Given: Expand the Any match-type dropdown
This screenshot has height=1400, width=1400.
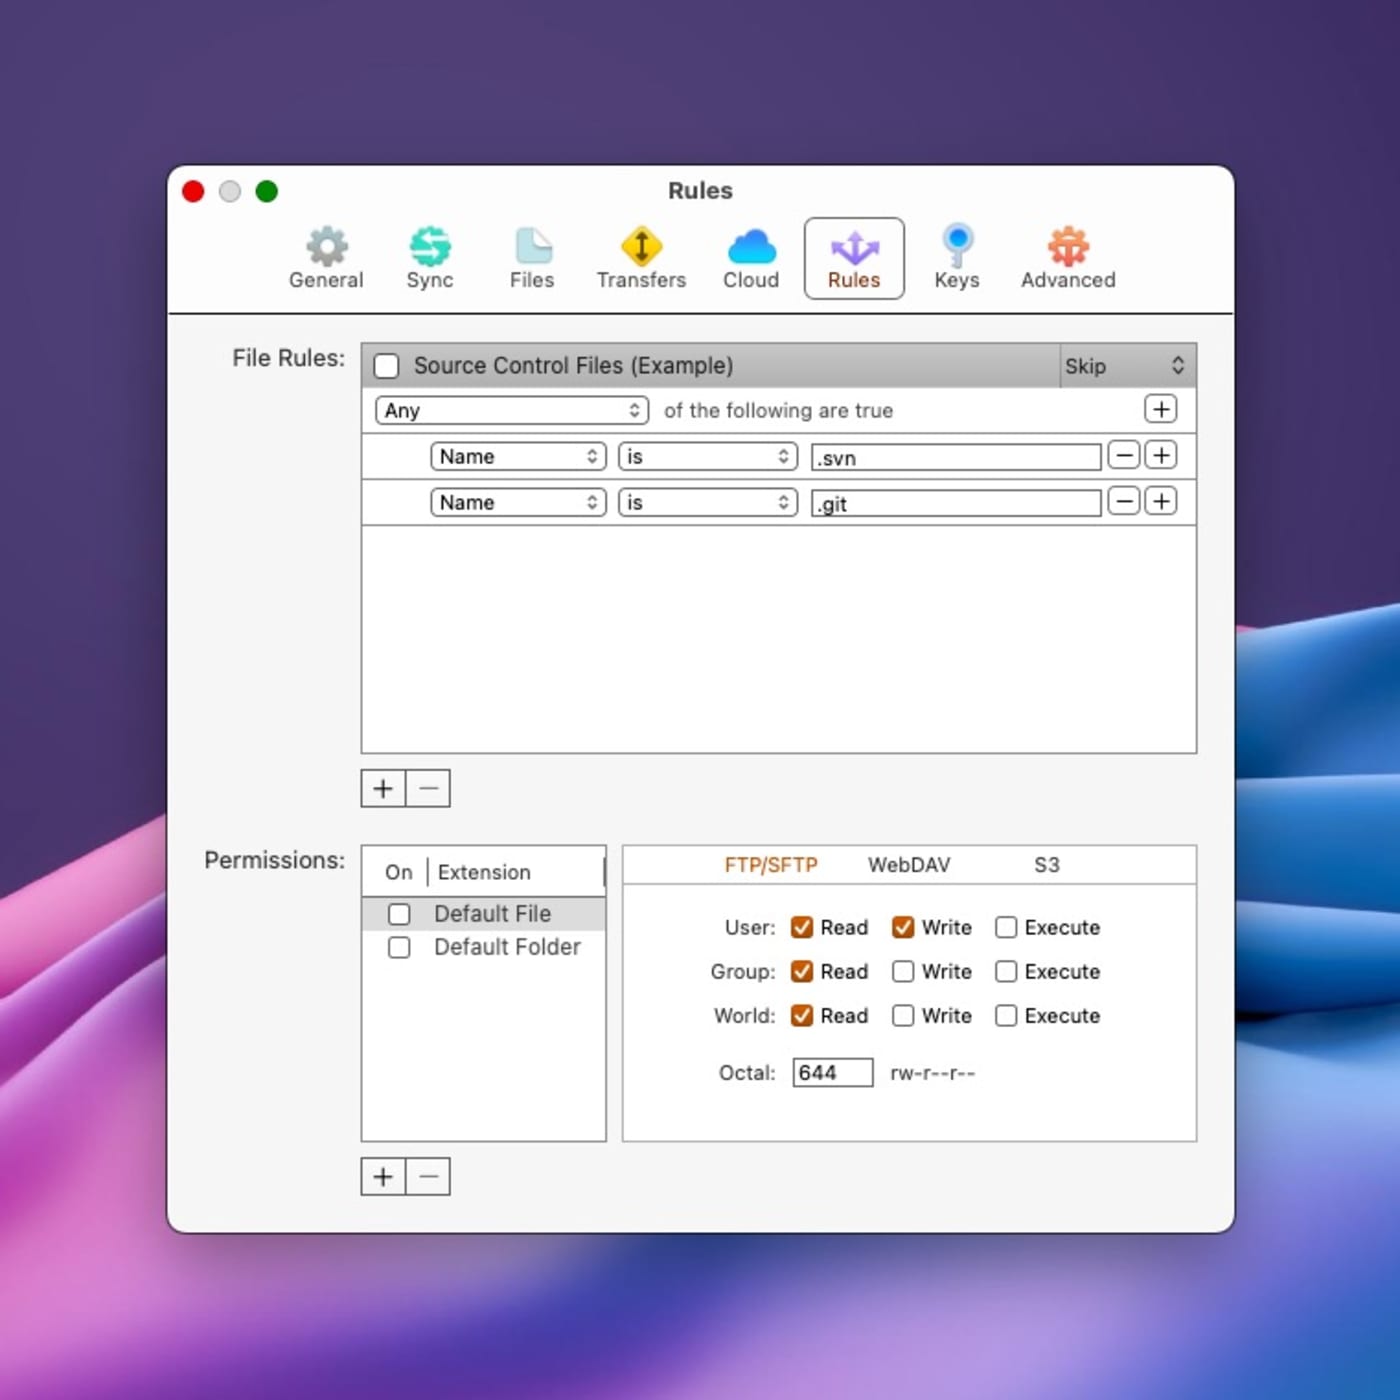Looking at the screenshot, I should pyautogui.click(x=511, y=411).
